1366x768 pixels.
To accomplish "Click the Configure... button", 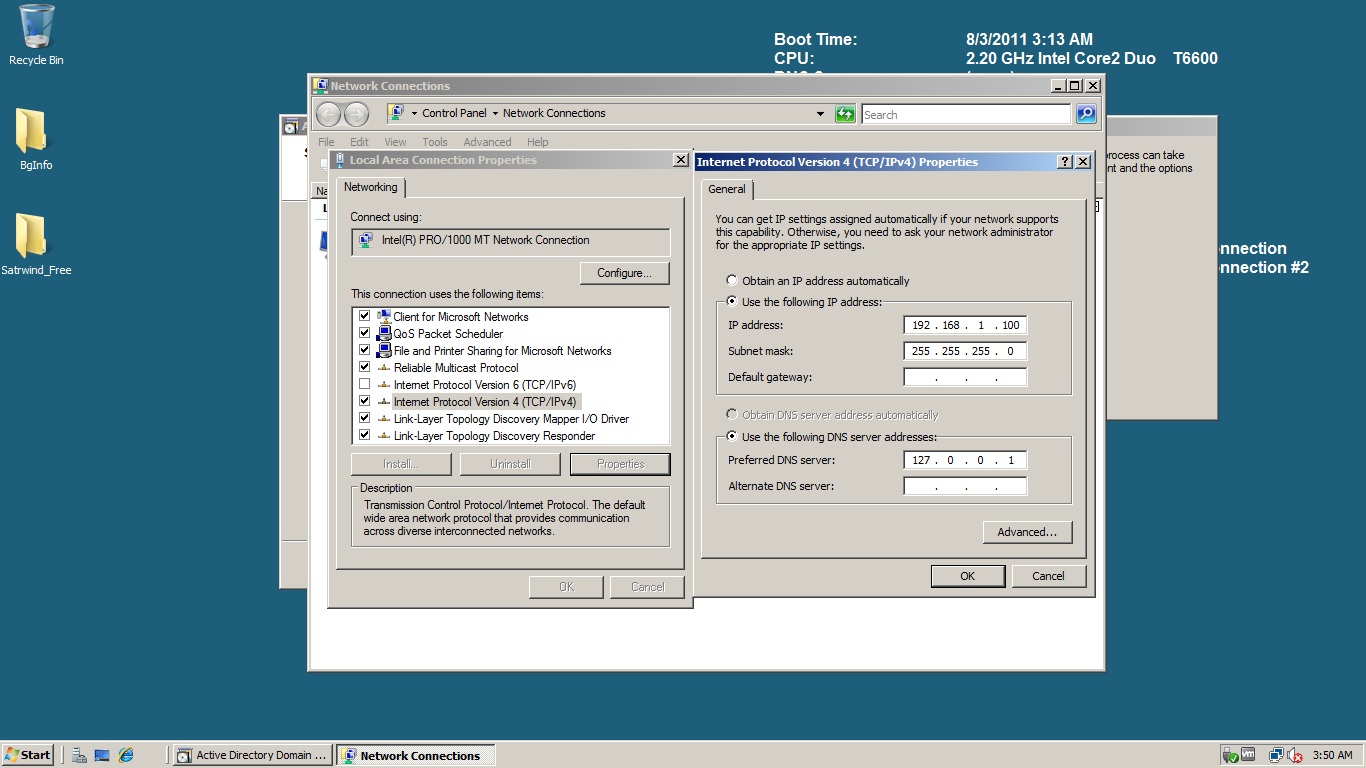I will tap(624, 273).
